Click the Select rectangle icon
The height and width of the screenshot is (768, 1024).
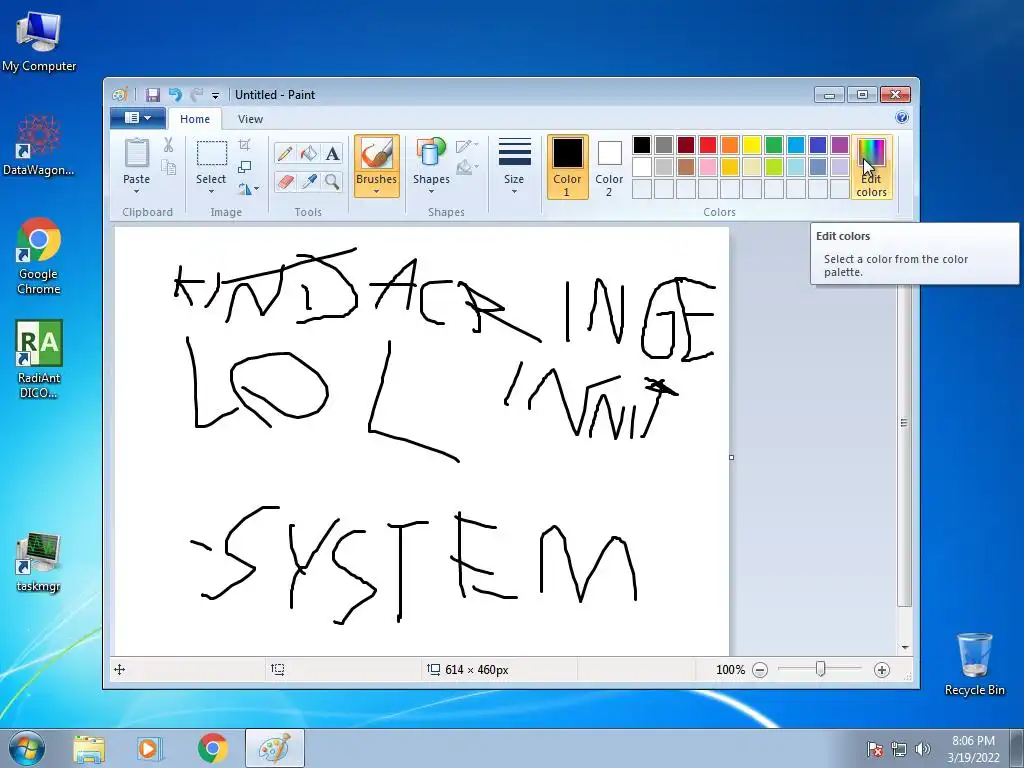point(212,153)
